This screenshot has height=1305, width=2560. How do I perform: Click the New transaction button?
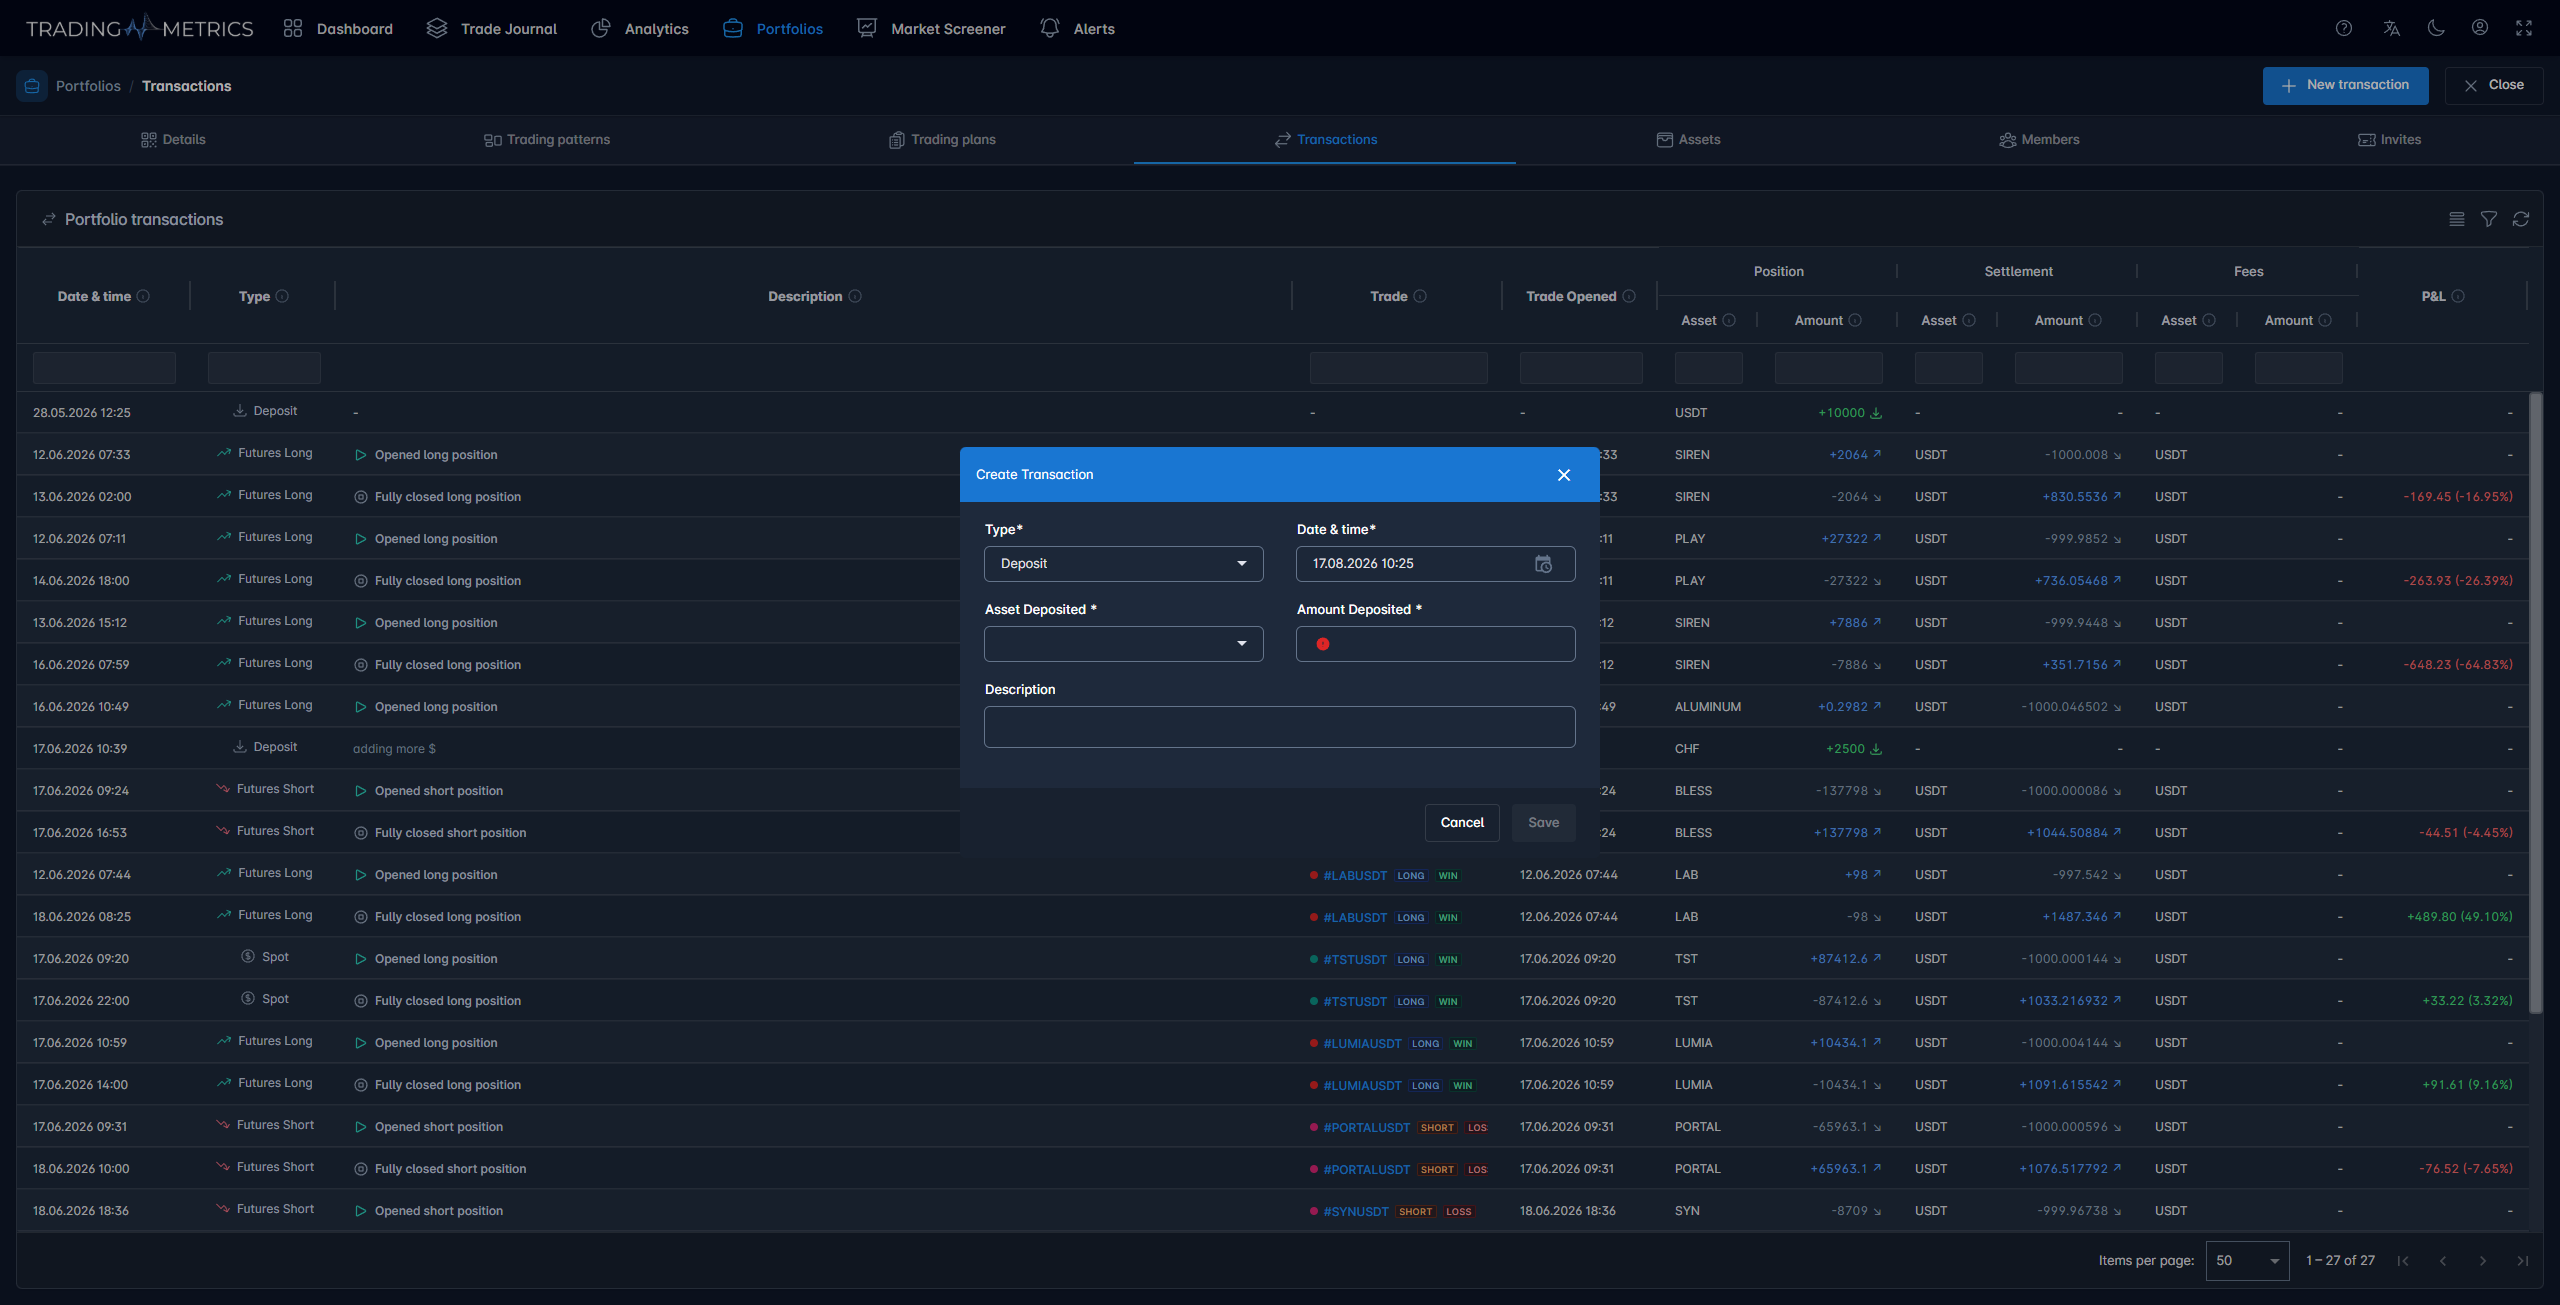[2346, 86]
